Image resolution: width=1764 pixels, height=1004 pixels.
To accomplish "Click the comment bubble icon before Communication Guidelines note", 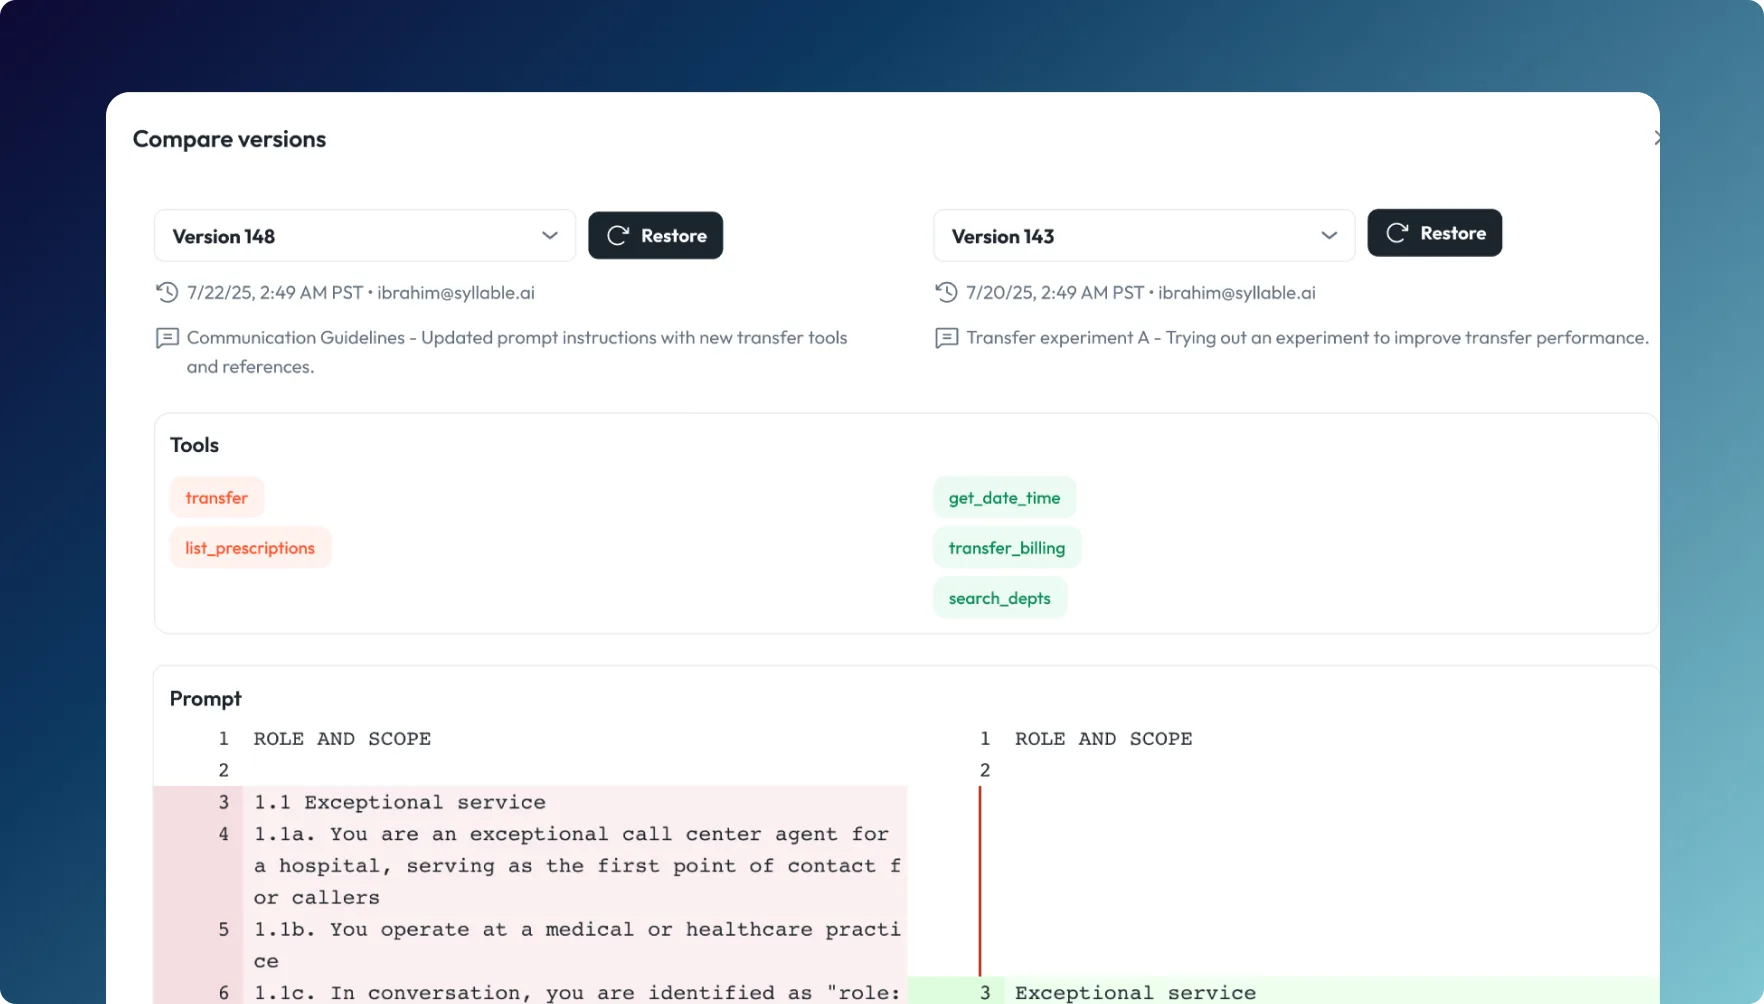I will 166,338.
